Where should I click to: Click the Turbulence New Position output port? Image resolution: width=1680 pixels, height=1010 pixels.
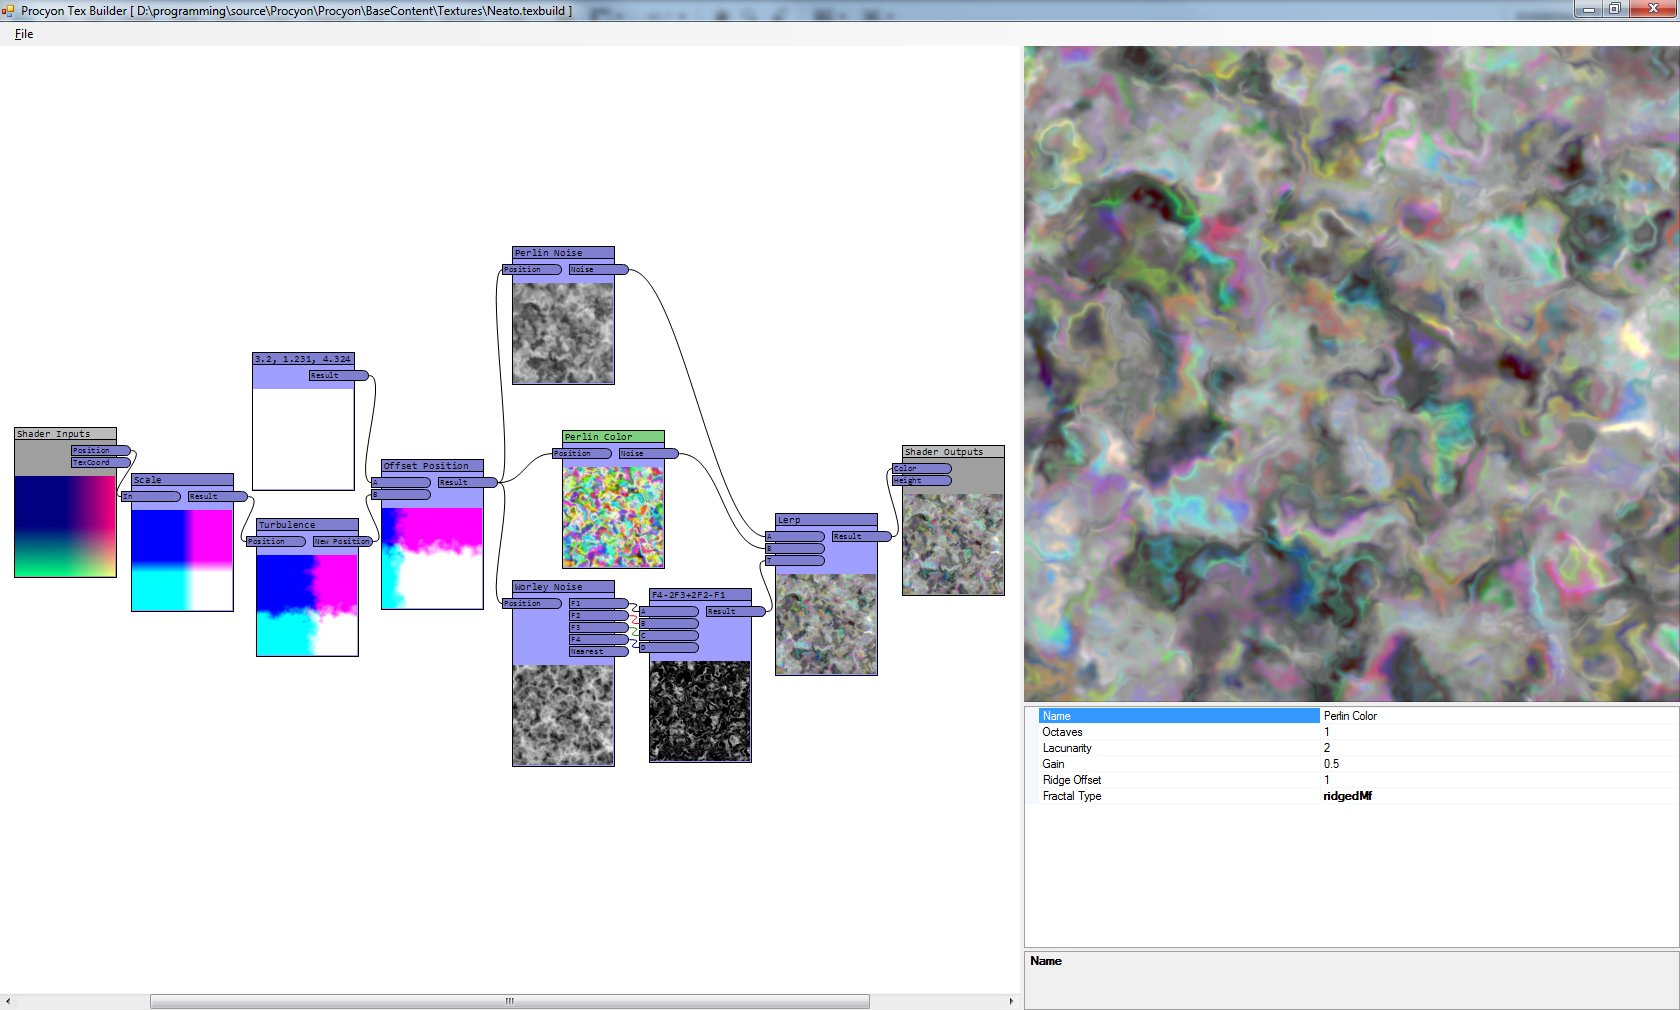tap(342, 542)
